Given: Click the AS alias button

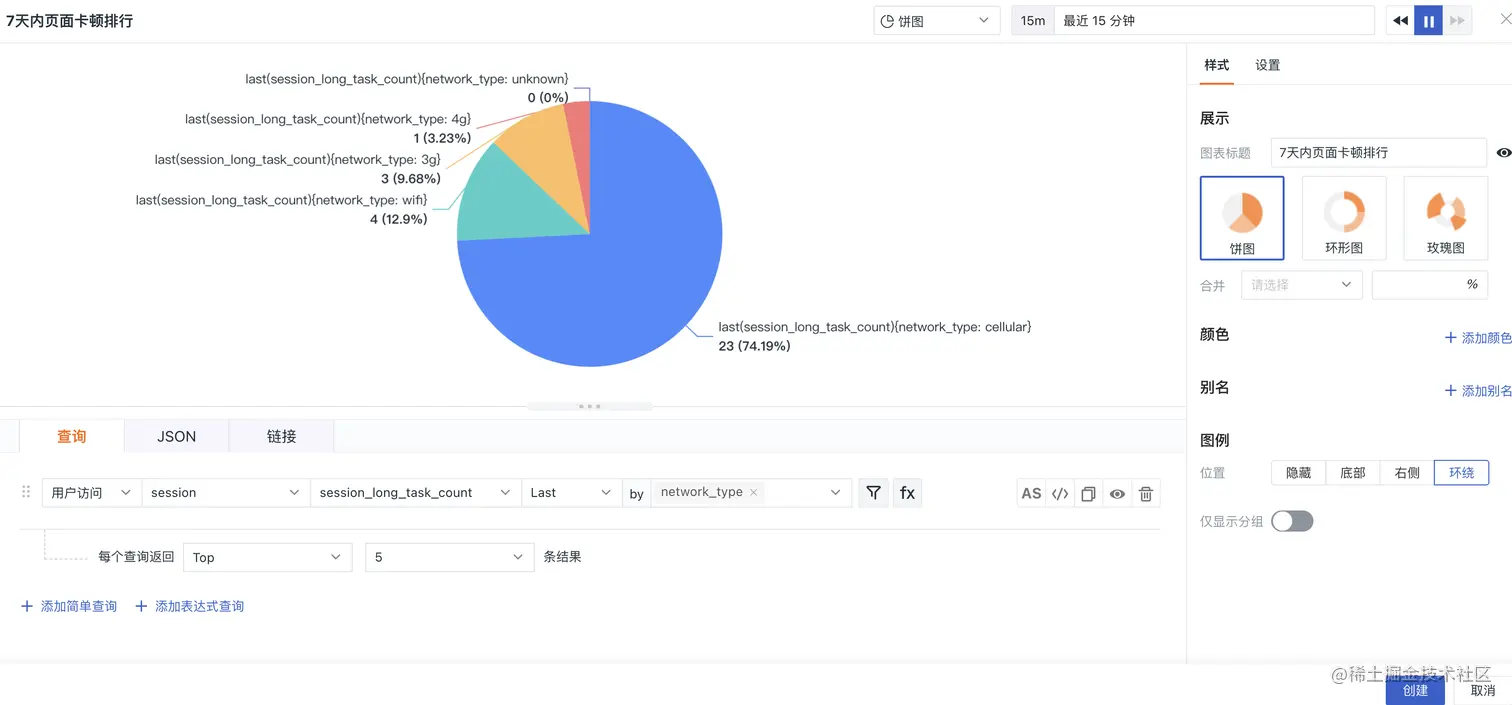Looking at the screenshot, I should point(1031,493).
